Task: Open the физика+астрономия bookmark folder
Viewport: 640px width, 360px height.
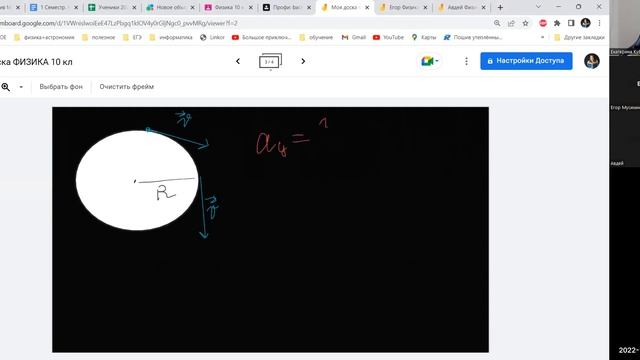Action: point(44,37)
